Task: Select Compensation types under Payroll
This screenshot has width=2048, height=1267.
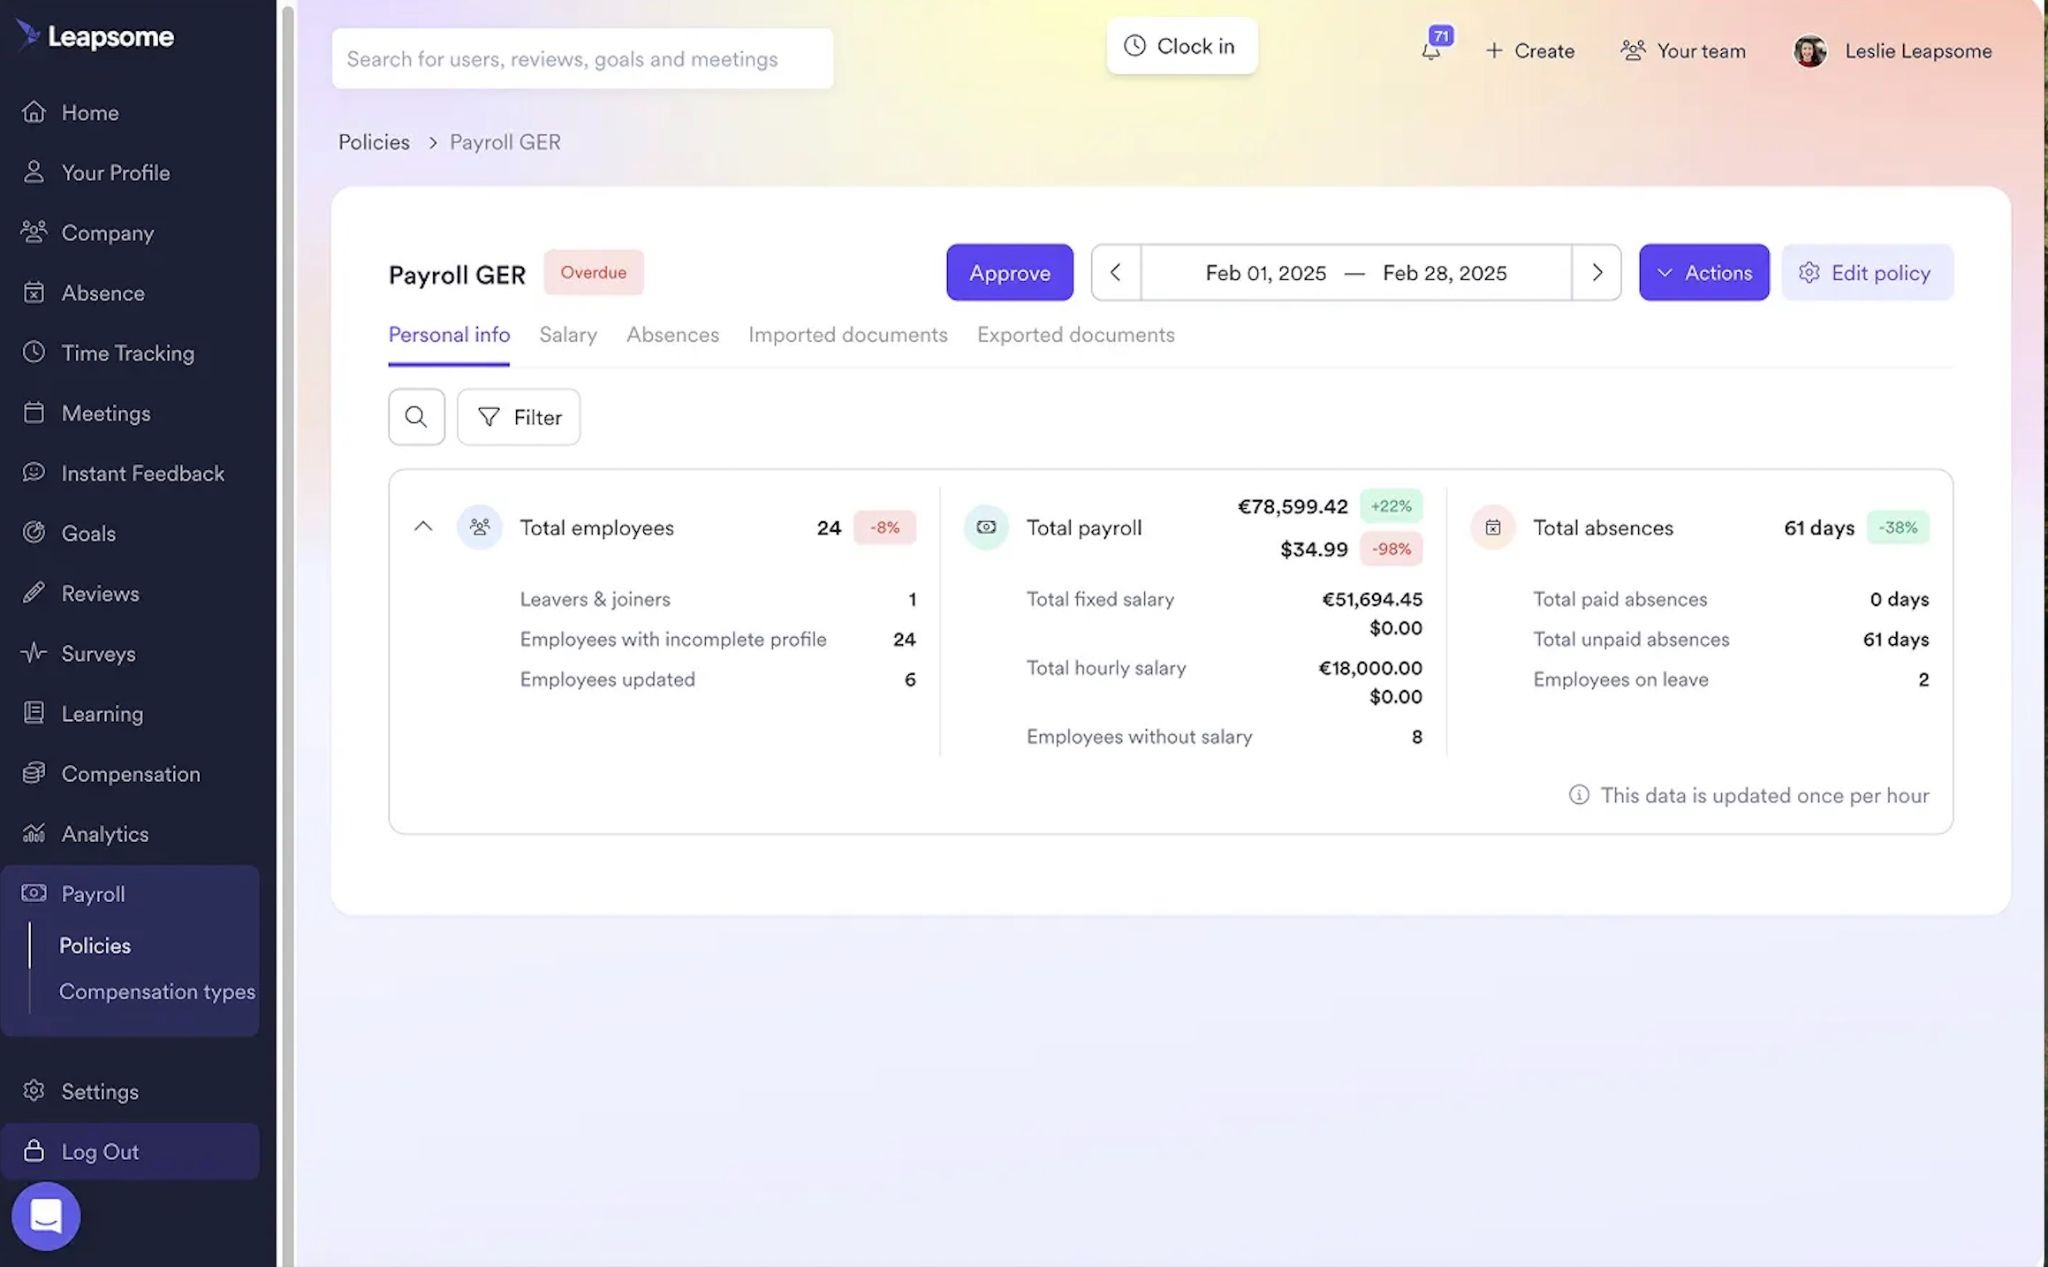Action: pos(157,991)
